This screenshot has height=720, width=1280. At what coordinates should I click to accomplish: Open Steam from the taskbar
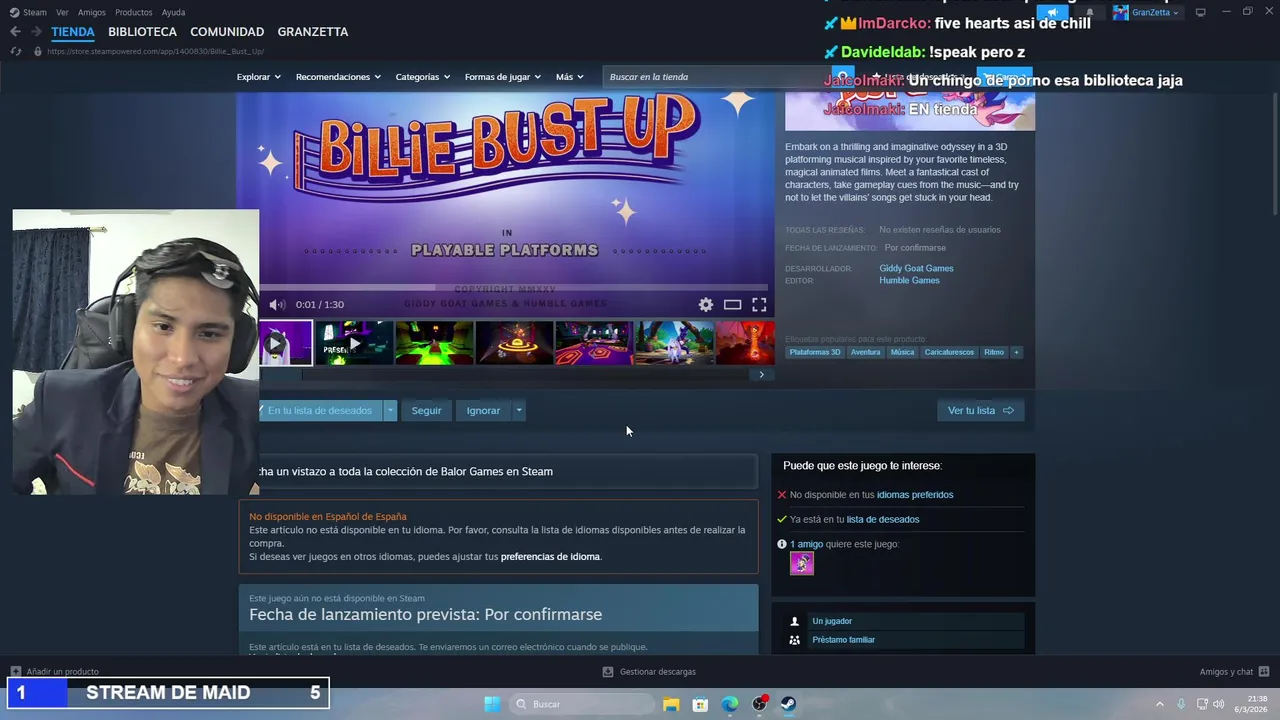coord(788,704)
